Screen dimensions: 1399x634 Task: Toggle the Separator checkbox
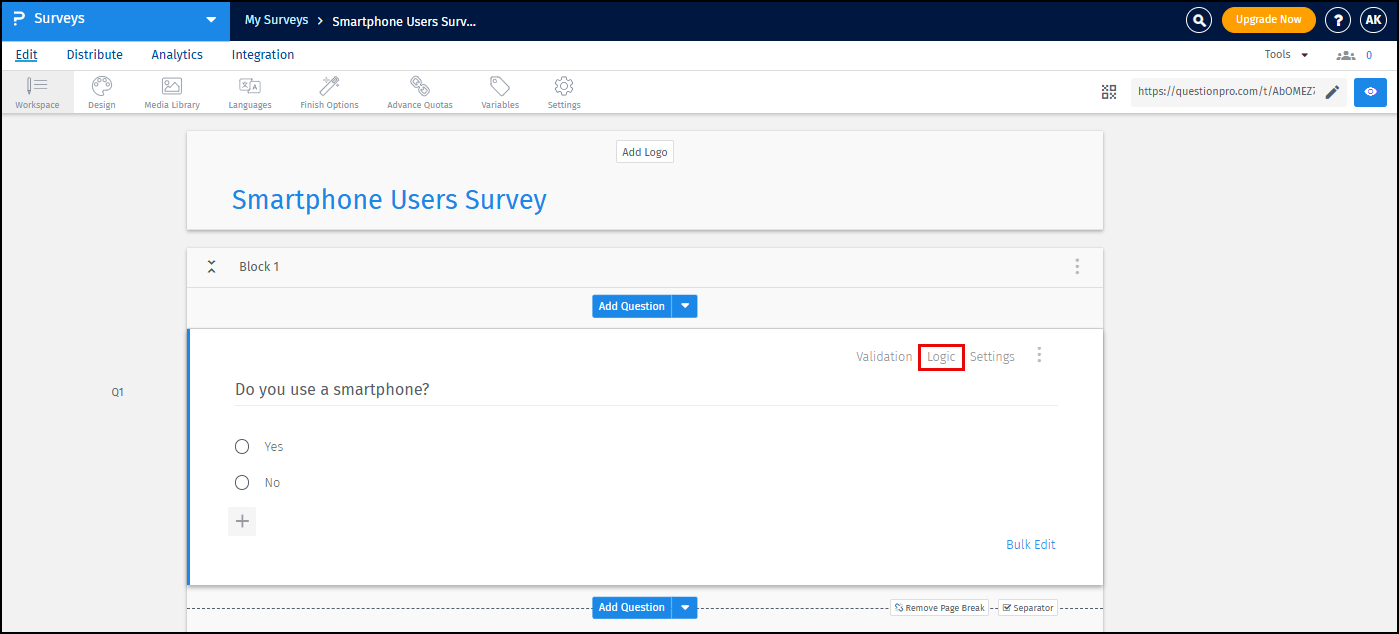point(1007,607)
